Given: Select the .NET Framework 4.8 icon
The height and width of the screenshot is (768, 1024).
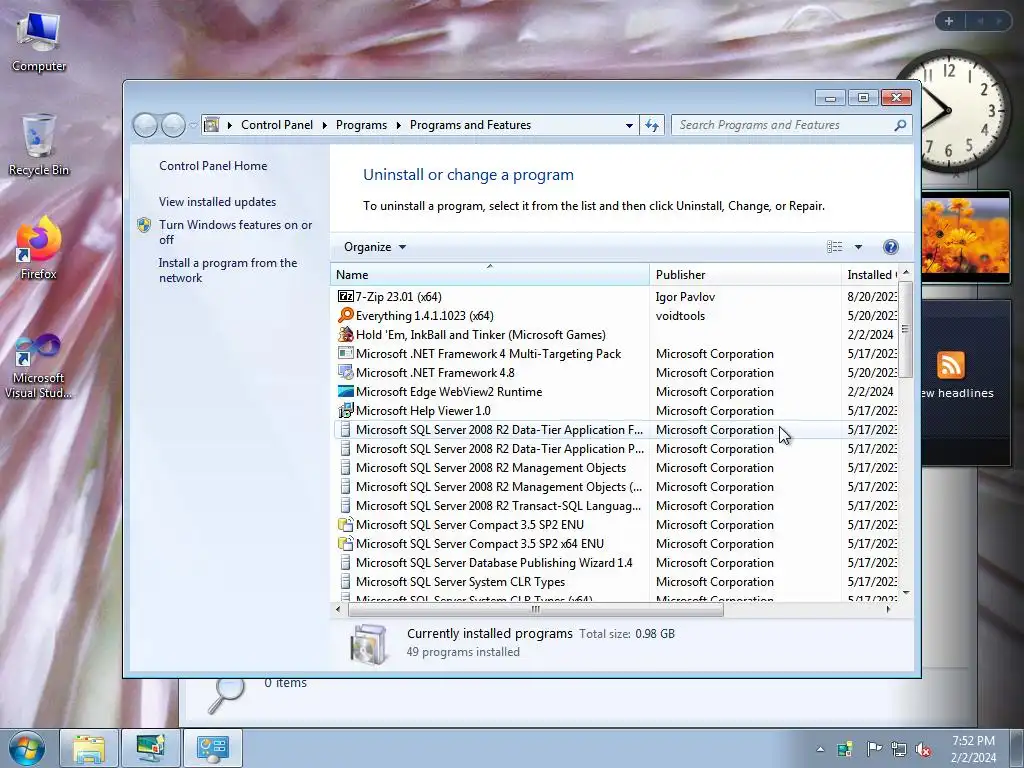Looking at the screenshot, I should click(x=345, y=373).
